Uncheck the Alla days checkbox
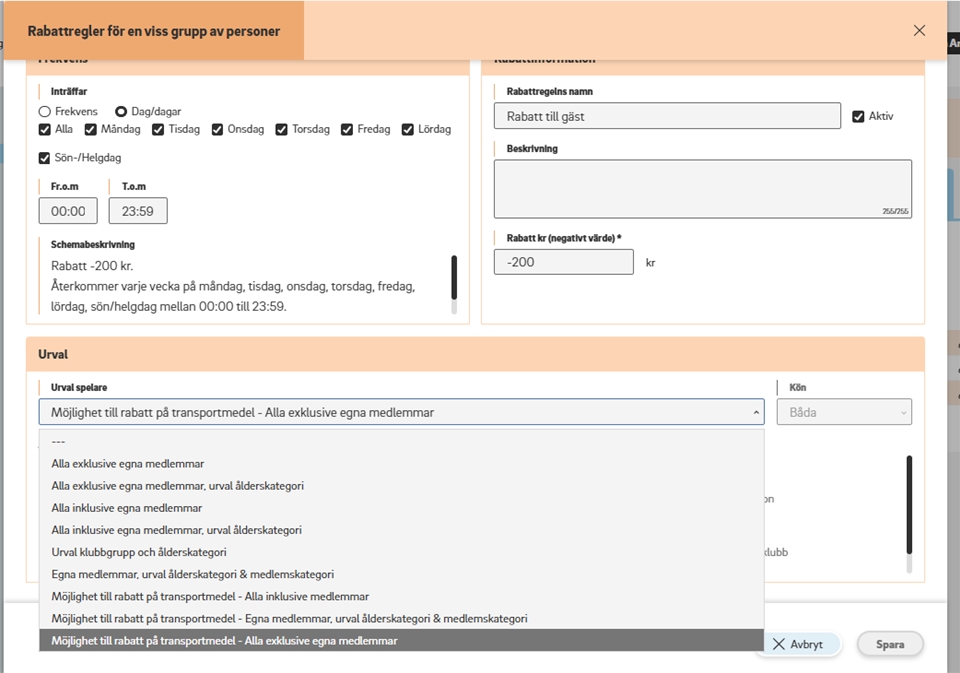This screenshot has height=673, width=960. (45, 129)
